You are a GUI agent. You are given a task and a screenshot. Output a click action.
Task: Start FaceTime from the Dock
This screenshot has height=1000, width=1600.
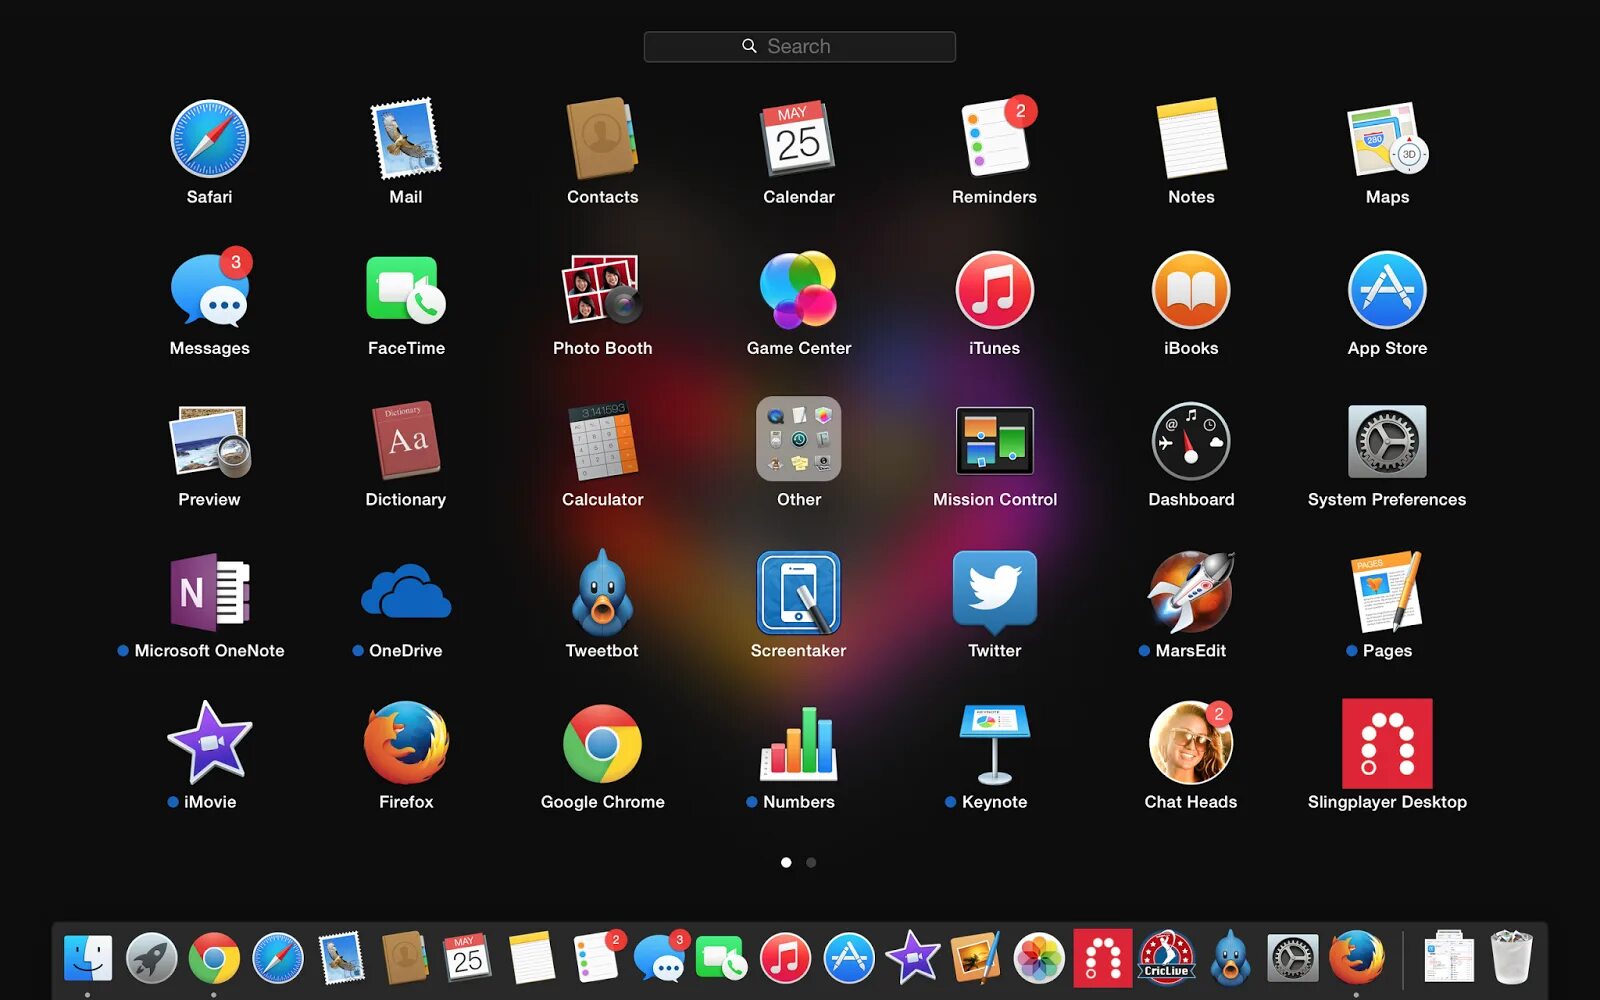pyautogui.click(x=721, y=958)
